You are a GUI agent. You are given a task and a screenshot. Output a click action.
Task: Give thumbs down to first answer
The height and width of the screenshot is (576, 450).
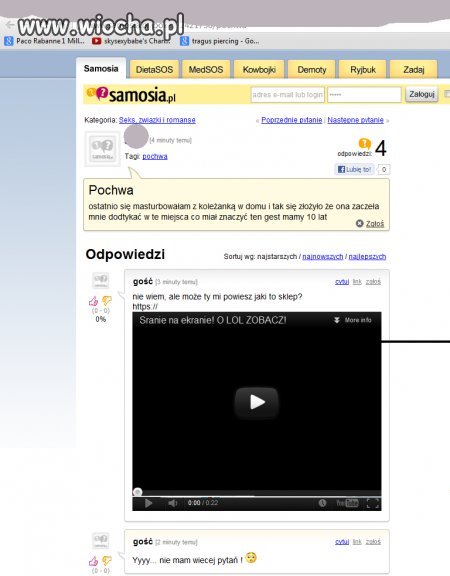pos(107,301)
